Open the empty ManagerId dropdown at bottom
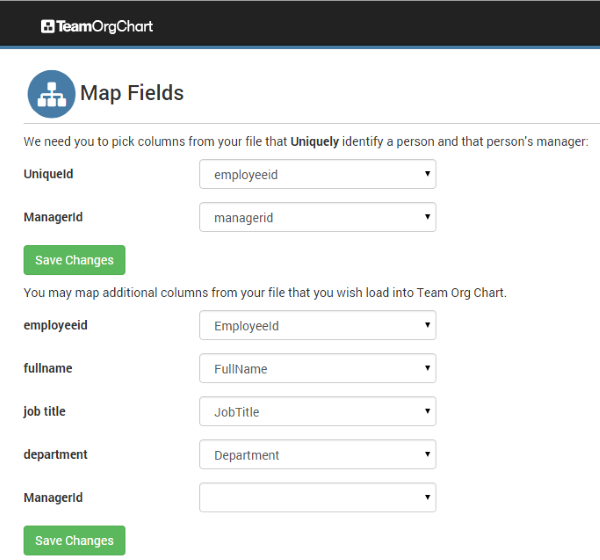600x560 pixels. tap(317, 497)
